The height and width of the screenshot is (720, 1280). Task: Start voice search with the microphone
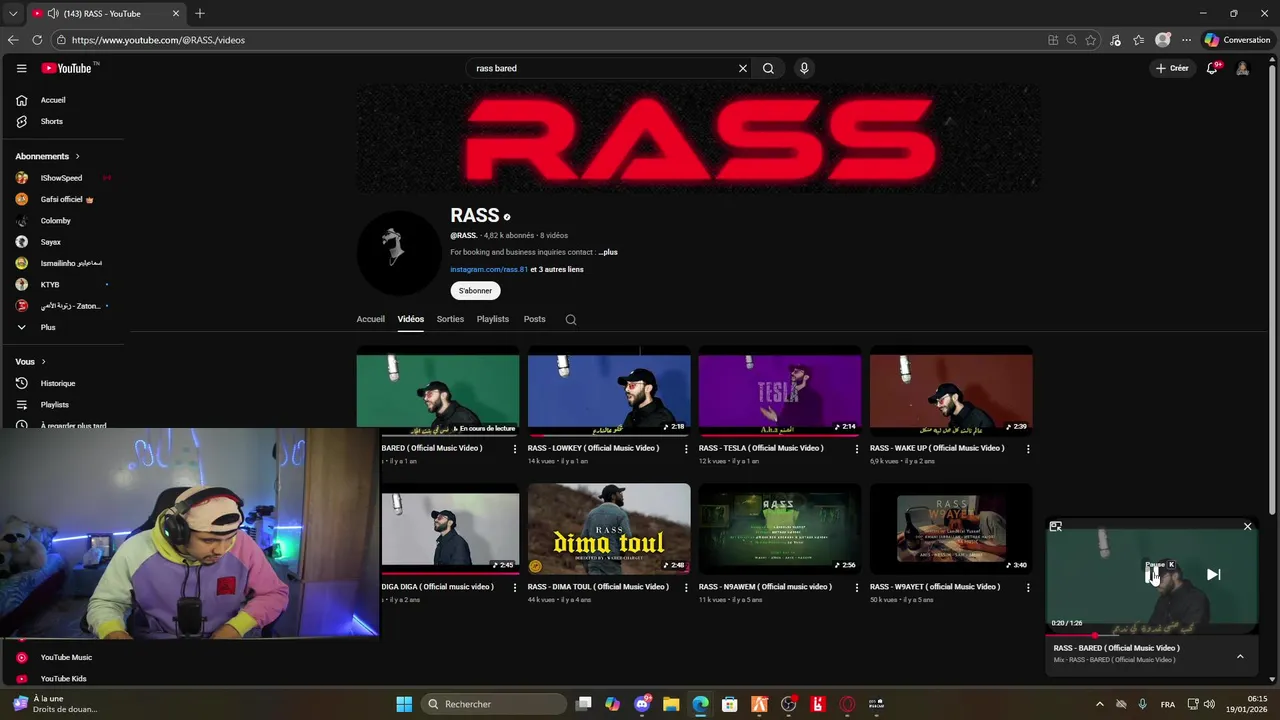pyautogui.click(x=804, y=68)
